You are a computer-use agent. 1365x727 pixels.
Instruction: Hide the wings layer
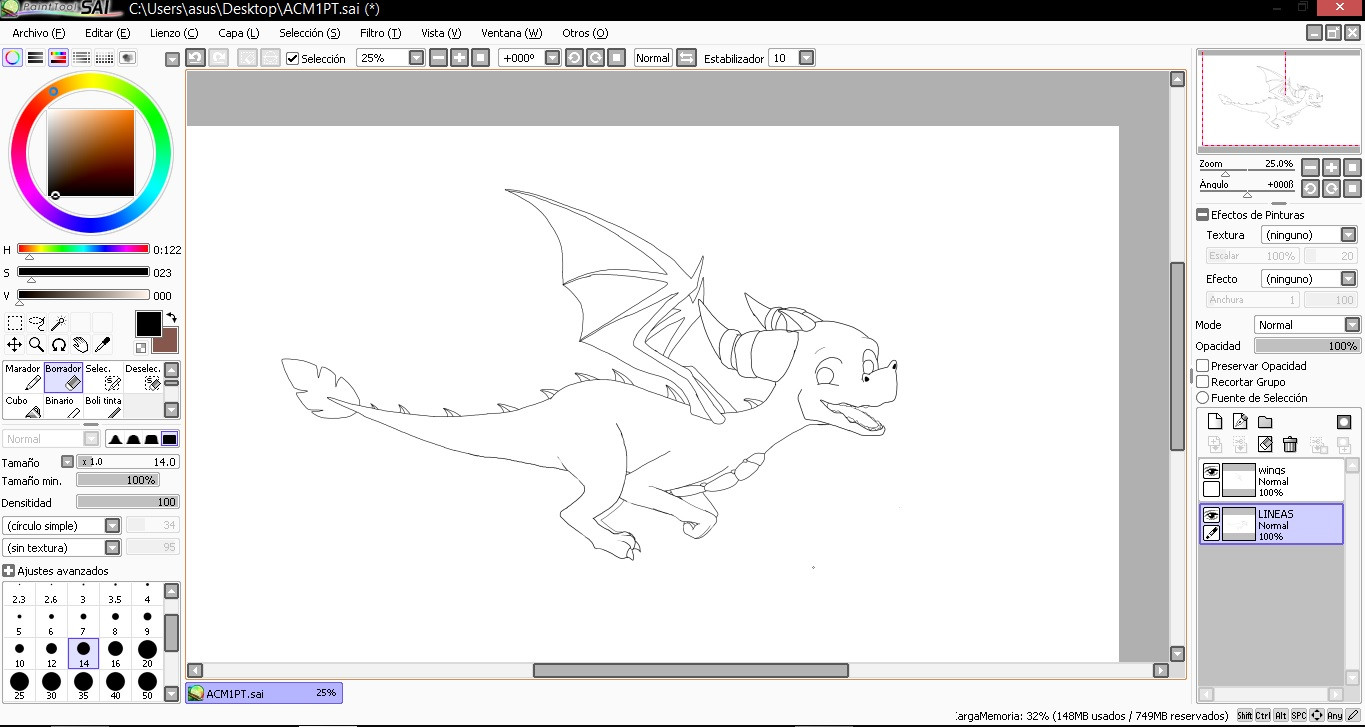pos(1211,471)
